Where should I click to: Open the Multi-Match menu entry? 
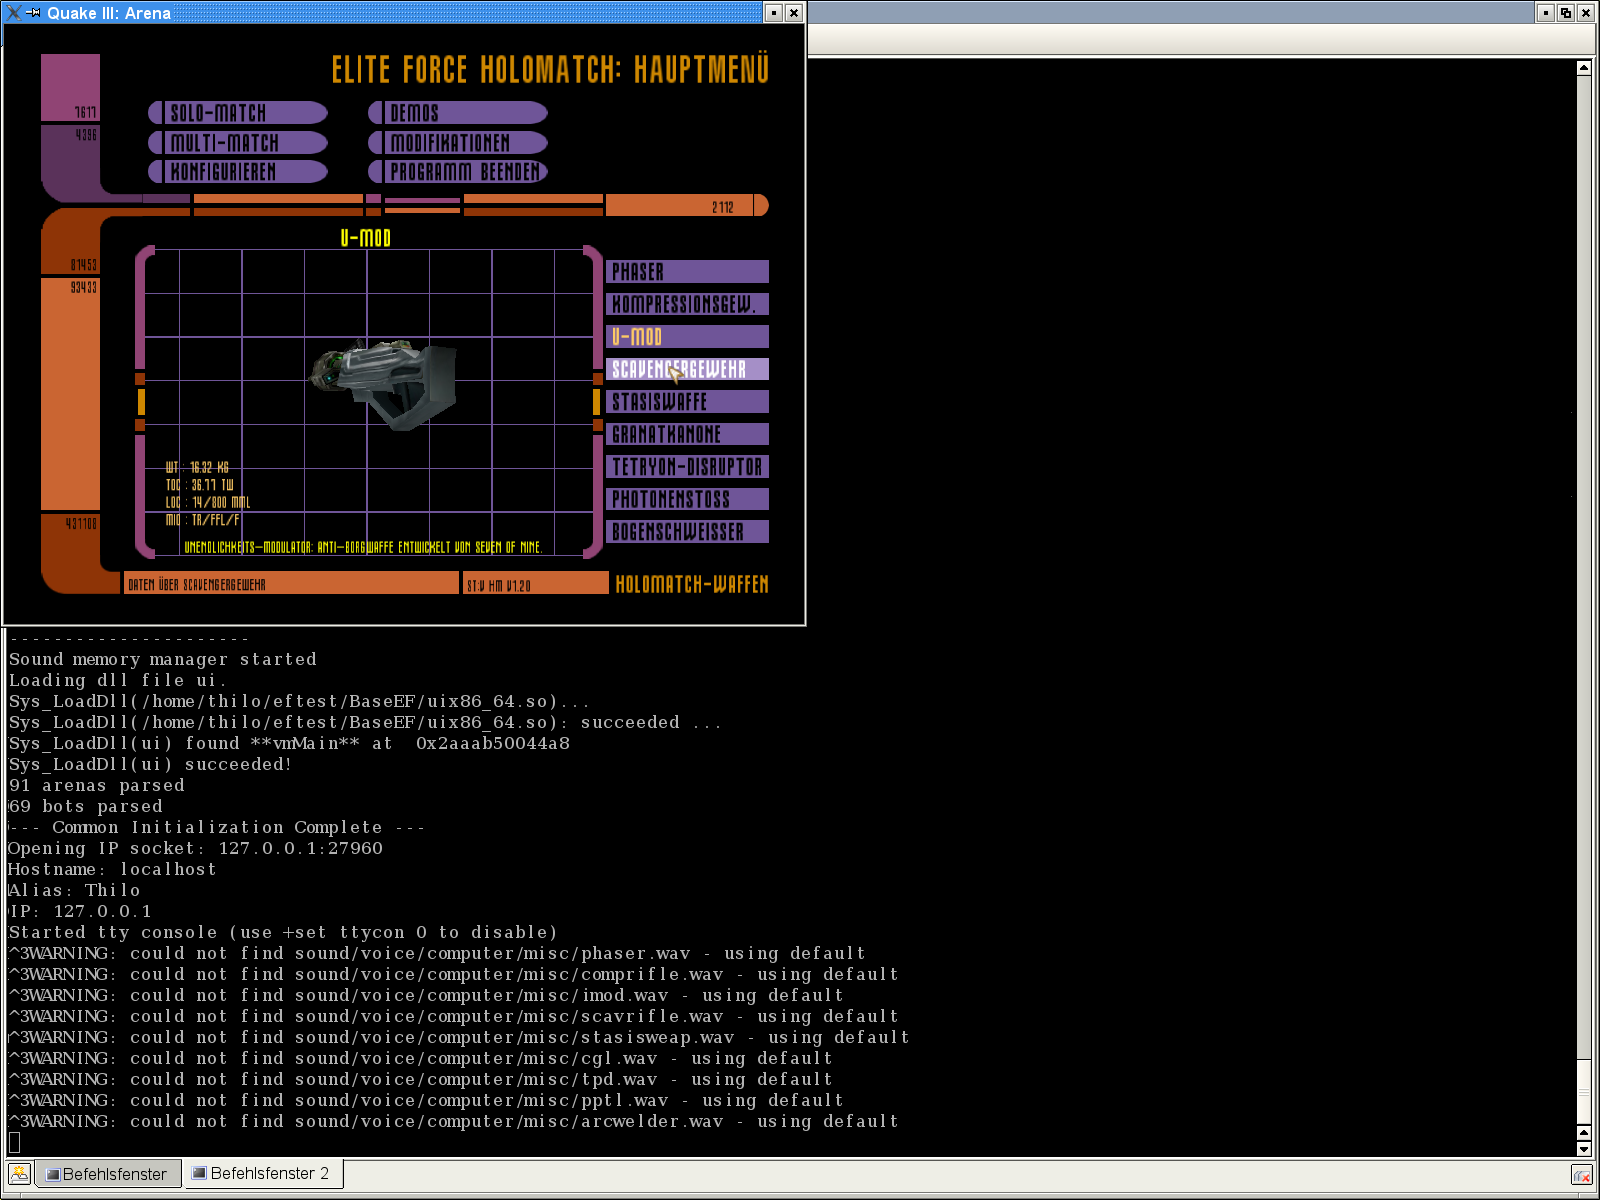pos(238,143)
